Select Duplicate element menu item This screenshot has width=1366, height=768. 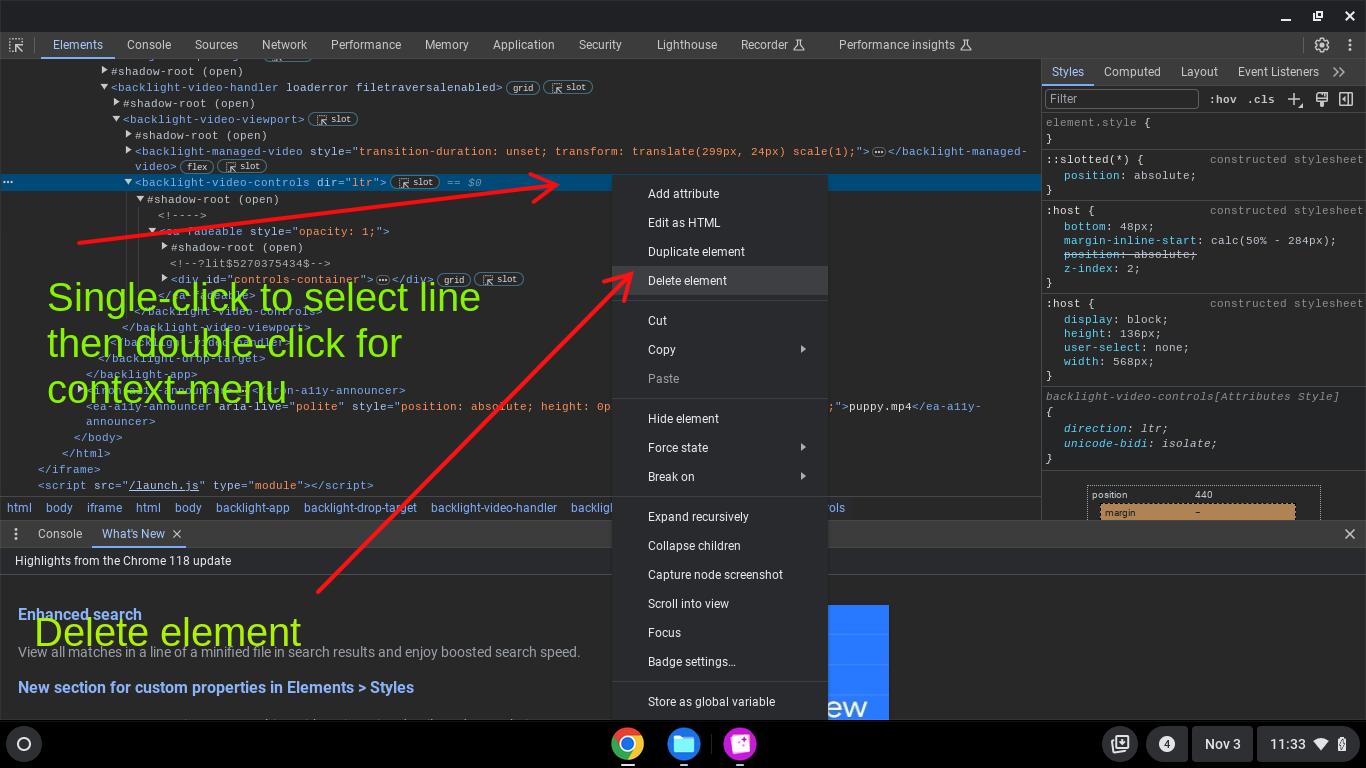click(x=720, y=252)
